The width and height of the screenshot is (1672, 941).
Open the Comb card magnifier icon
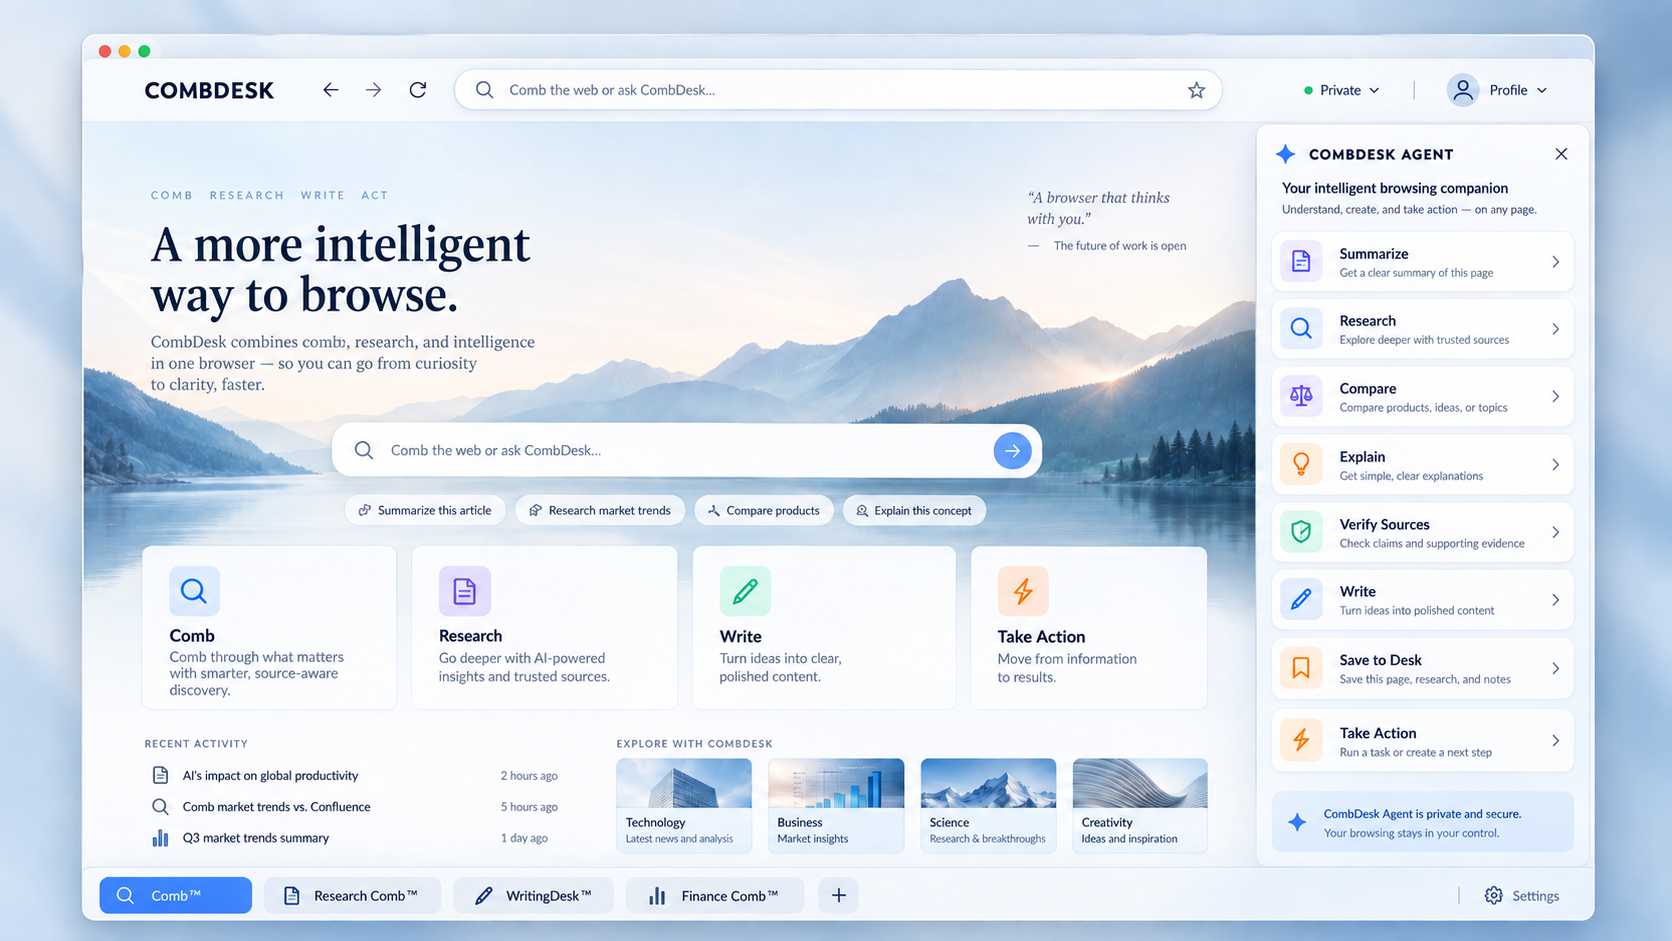tap(194, 591)
